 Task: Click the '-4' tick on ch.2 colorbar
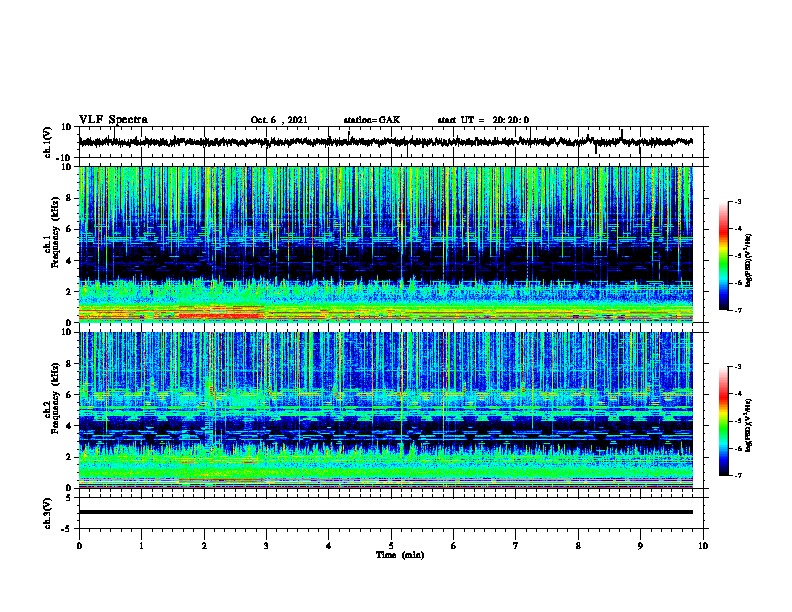pyautogui.click(x=738, y=394)
